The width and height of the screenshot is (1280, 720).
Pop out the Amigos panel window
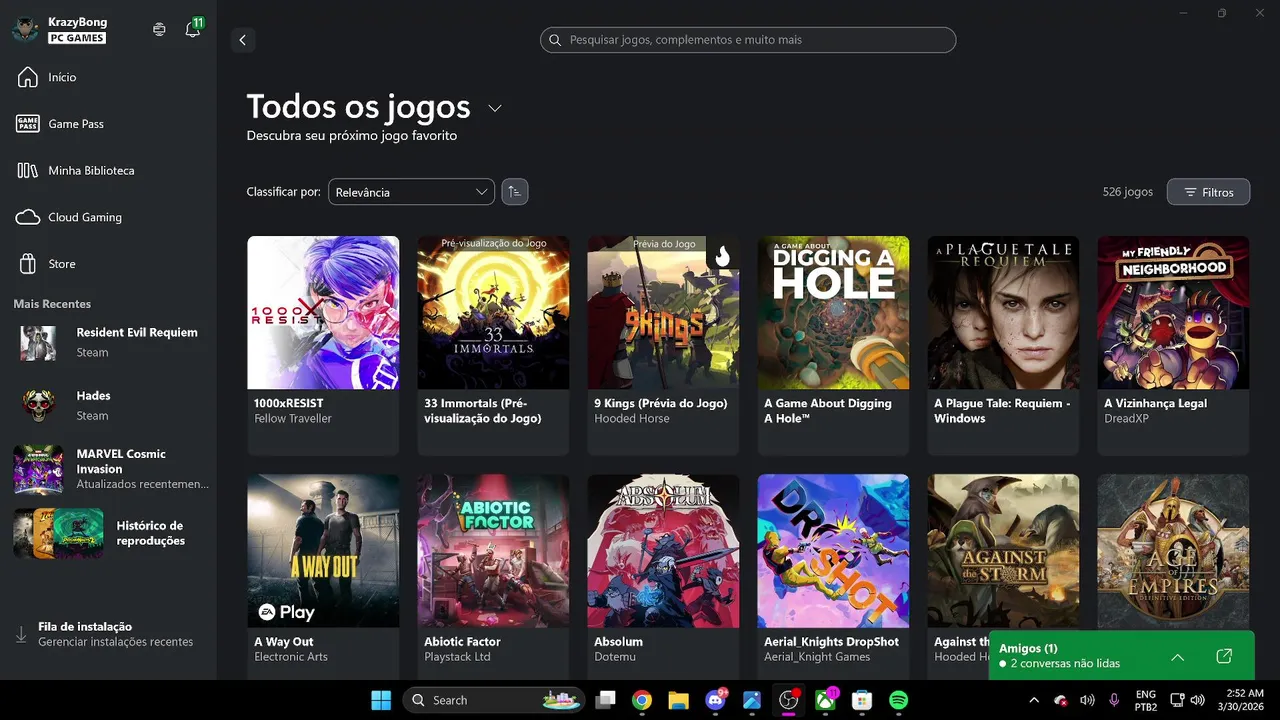tap(1224, 657)
